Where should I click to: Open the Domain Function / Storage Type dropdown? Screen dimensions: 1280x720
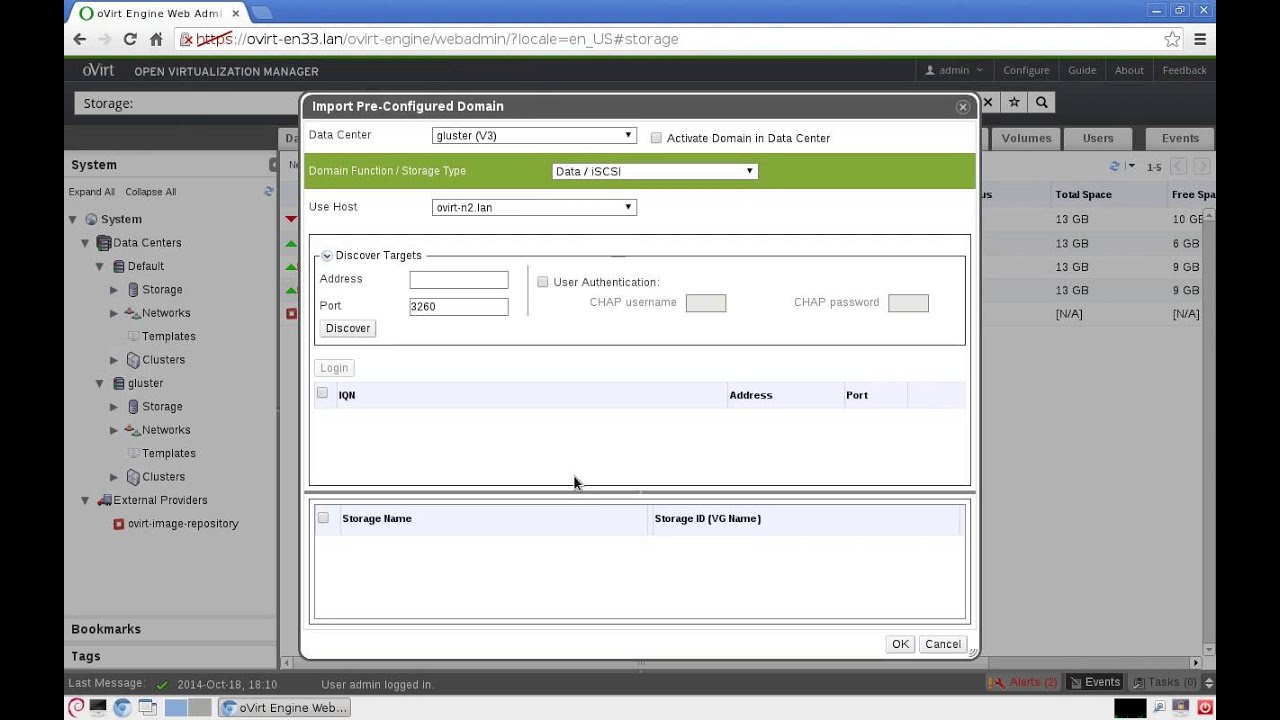pos(655,171)
